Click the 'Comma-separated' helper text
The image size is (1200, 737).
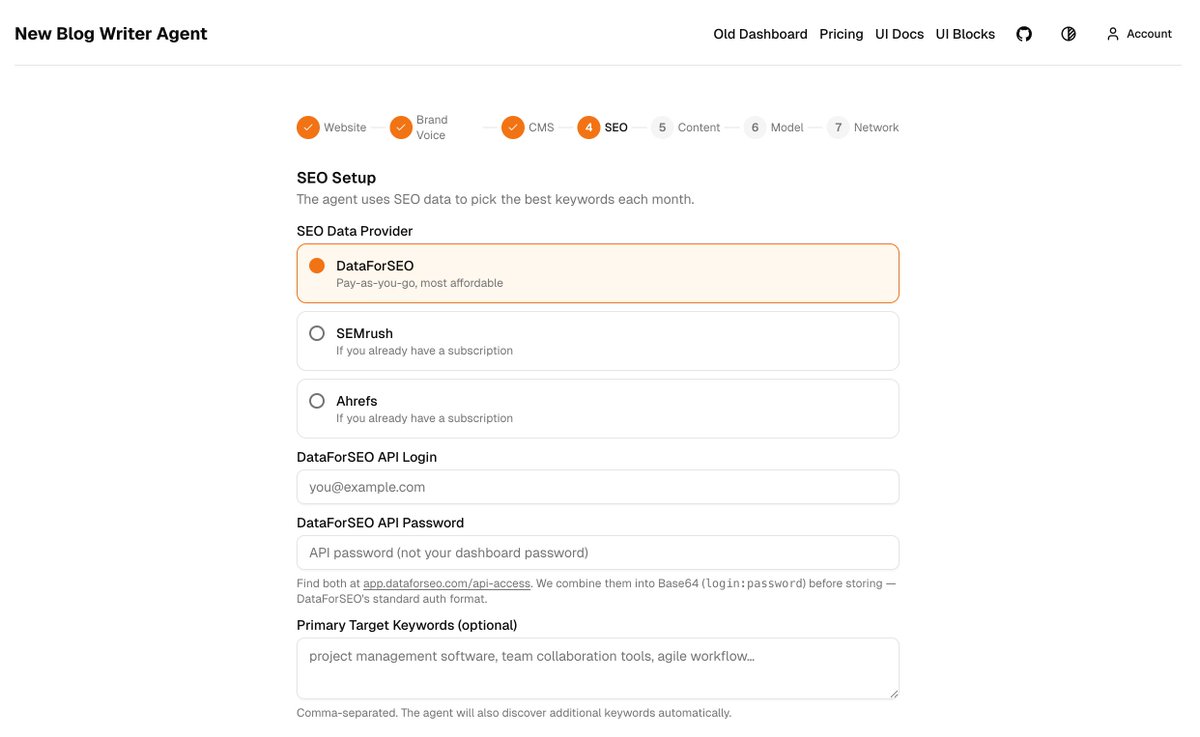pyautogui.click(x=514, y=713)
